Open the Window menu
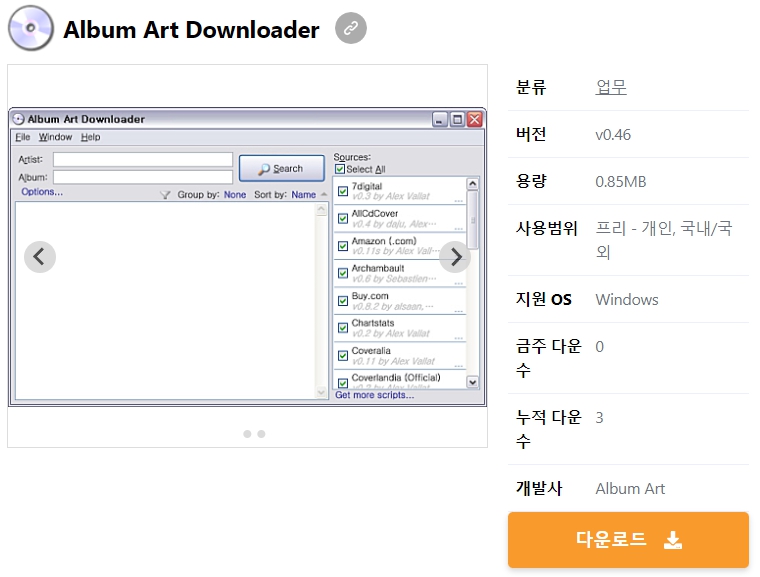Image resolution: width=760 pixels, height=577 pixels. pyautogui.click(x=55, y=137)
